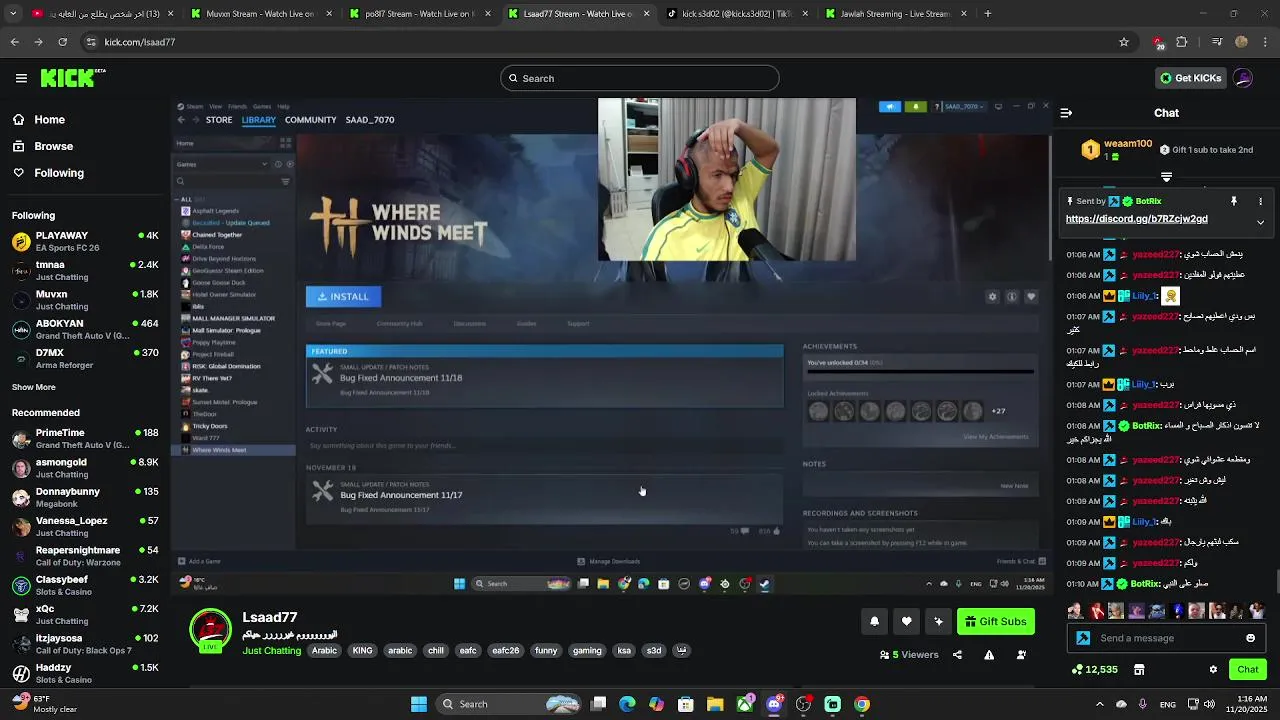This screenshot has width=1280, height=720.
Task: Click the taskbar weather widget
Action: click(45, 704)
